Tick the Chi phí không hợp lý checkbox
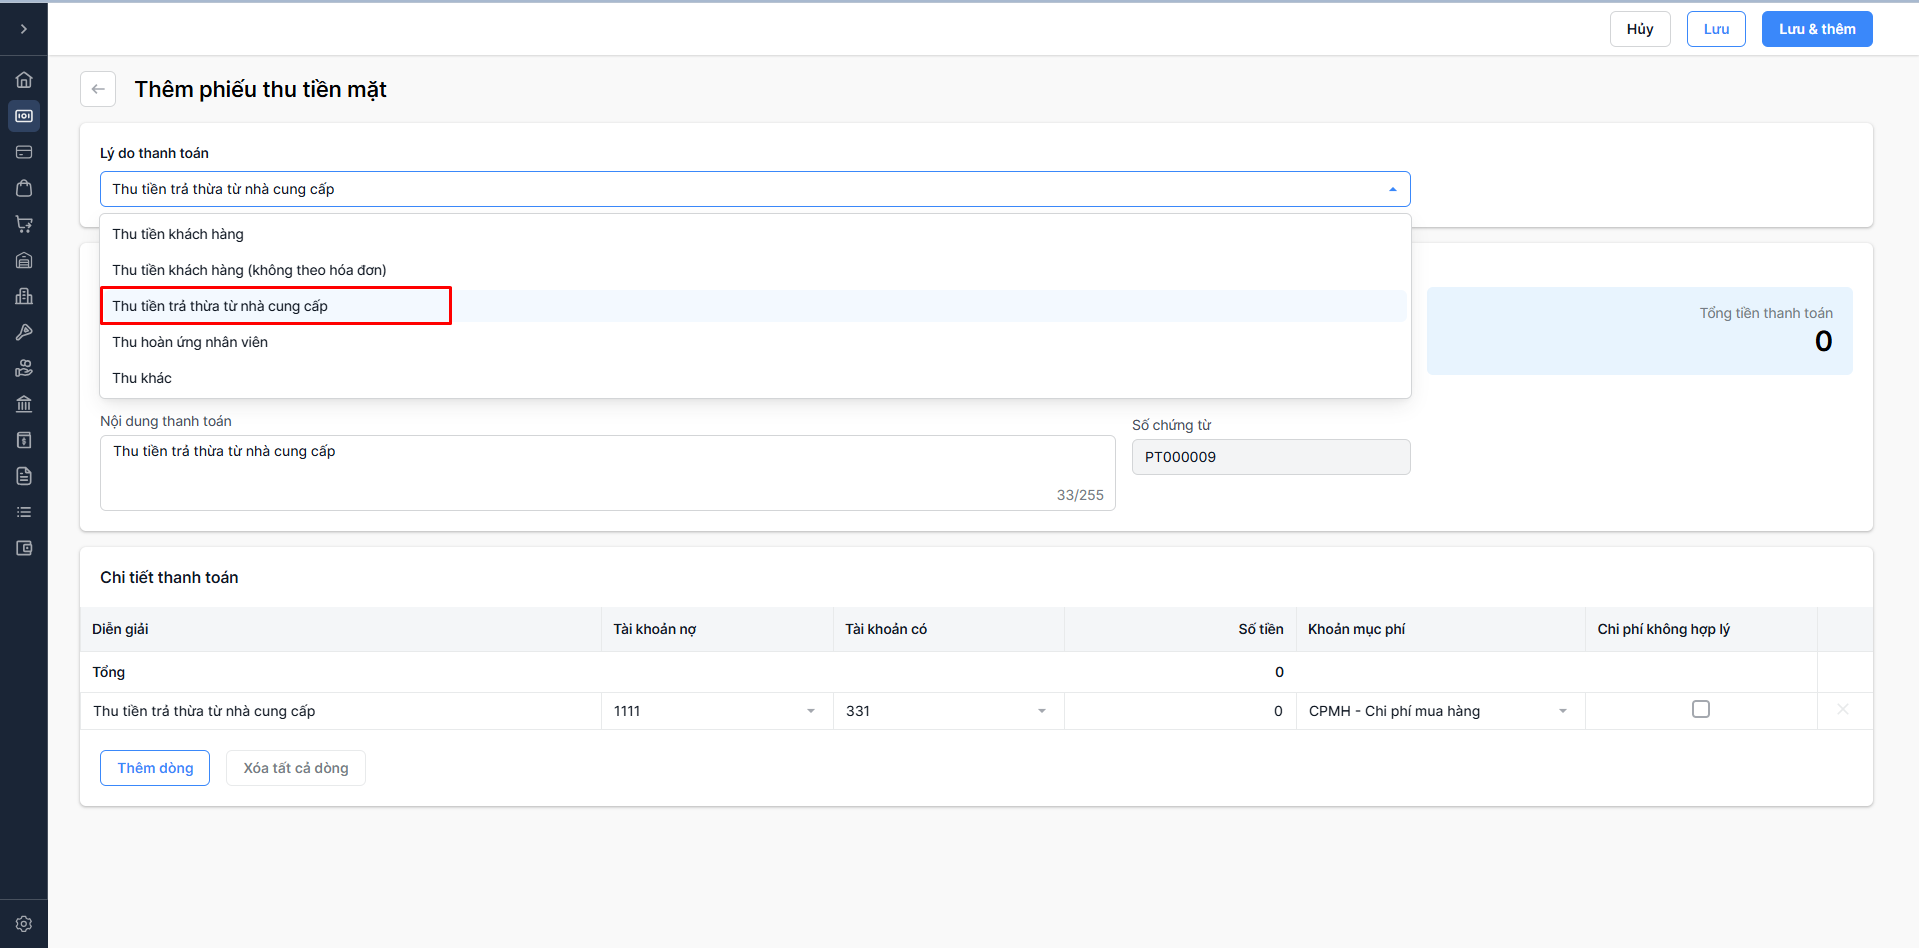This screenshot has width=1919, height=948. [1700, 710]
